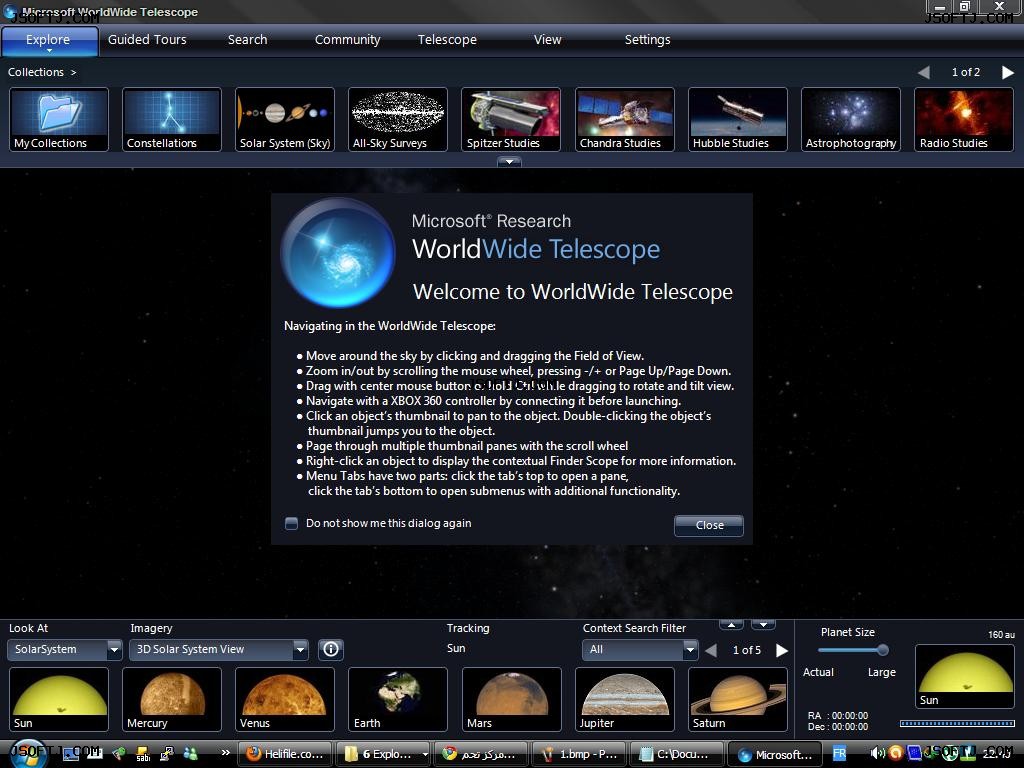
Task: Open the Astrophotography collection
Action: coord(850,120)
